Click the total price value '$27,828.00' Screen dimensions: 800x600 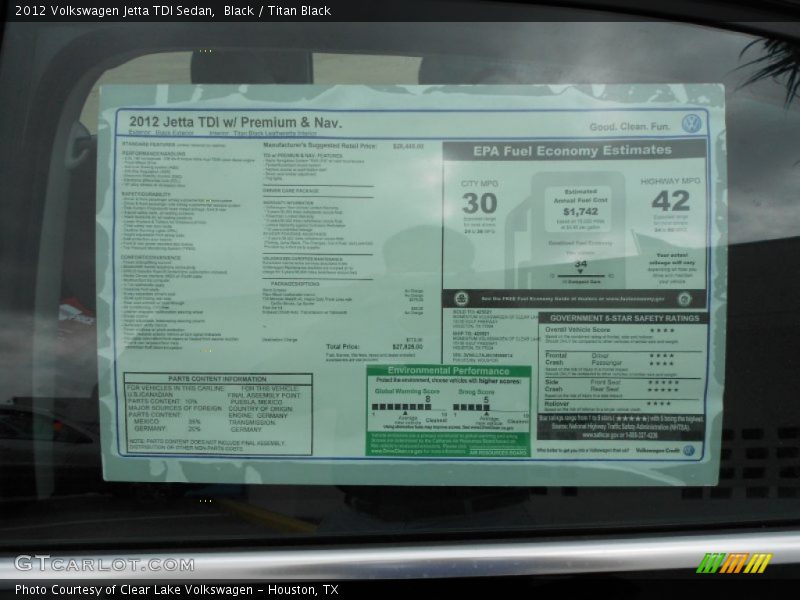point(407,347)
